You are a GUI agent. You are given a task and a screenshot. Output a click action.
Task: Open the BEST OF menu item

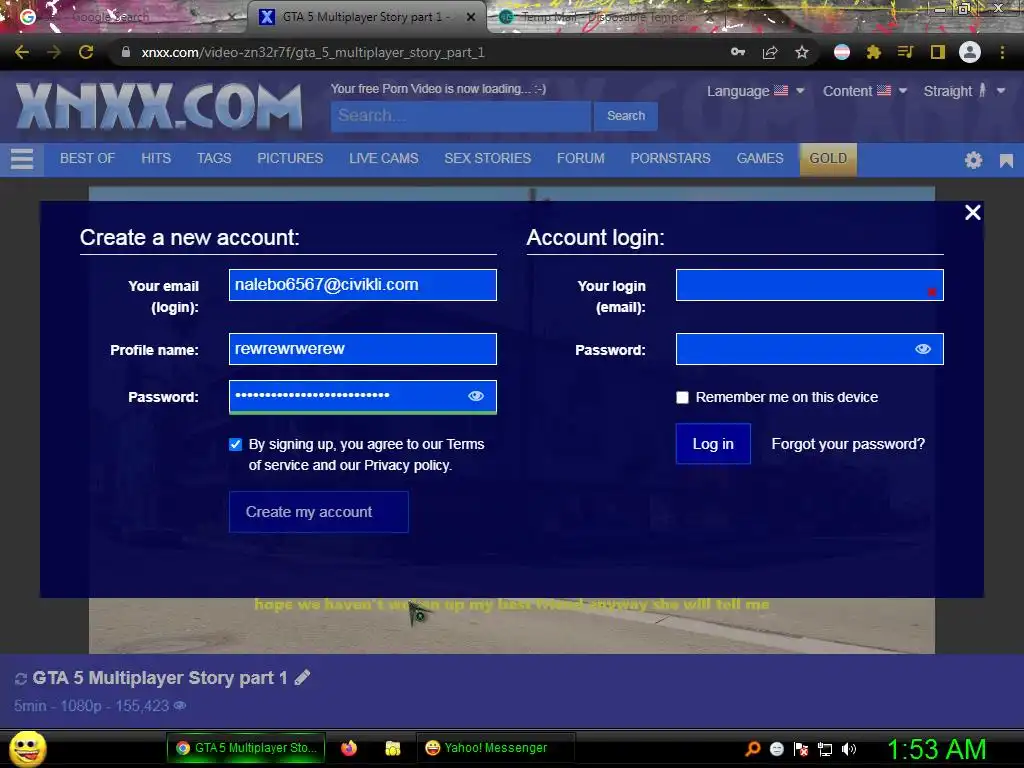click(88, 159)
